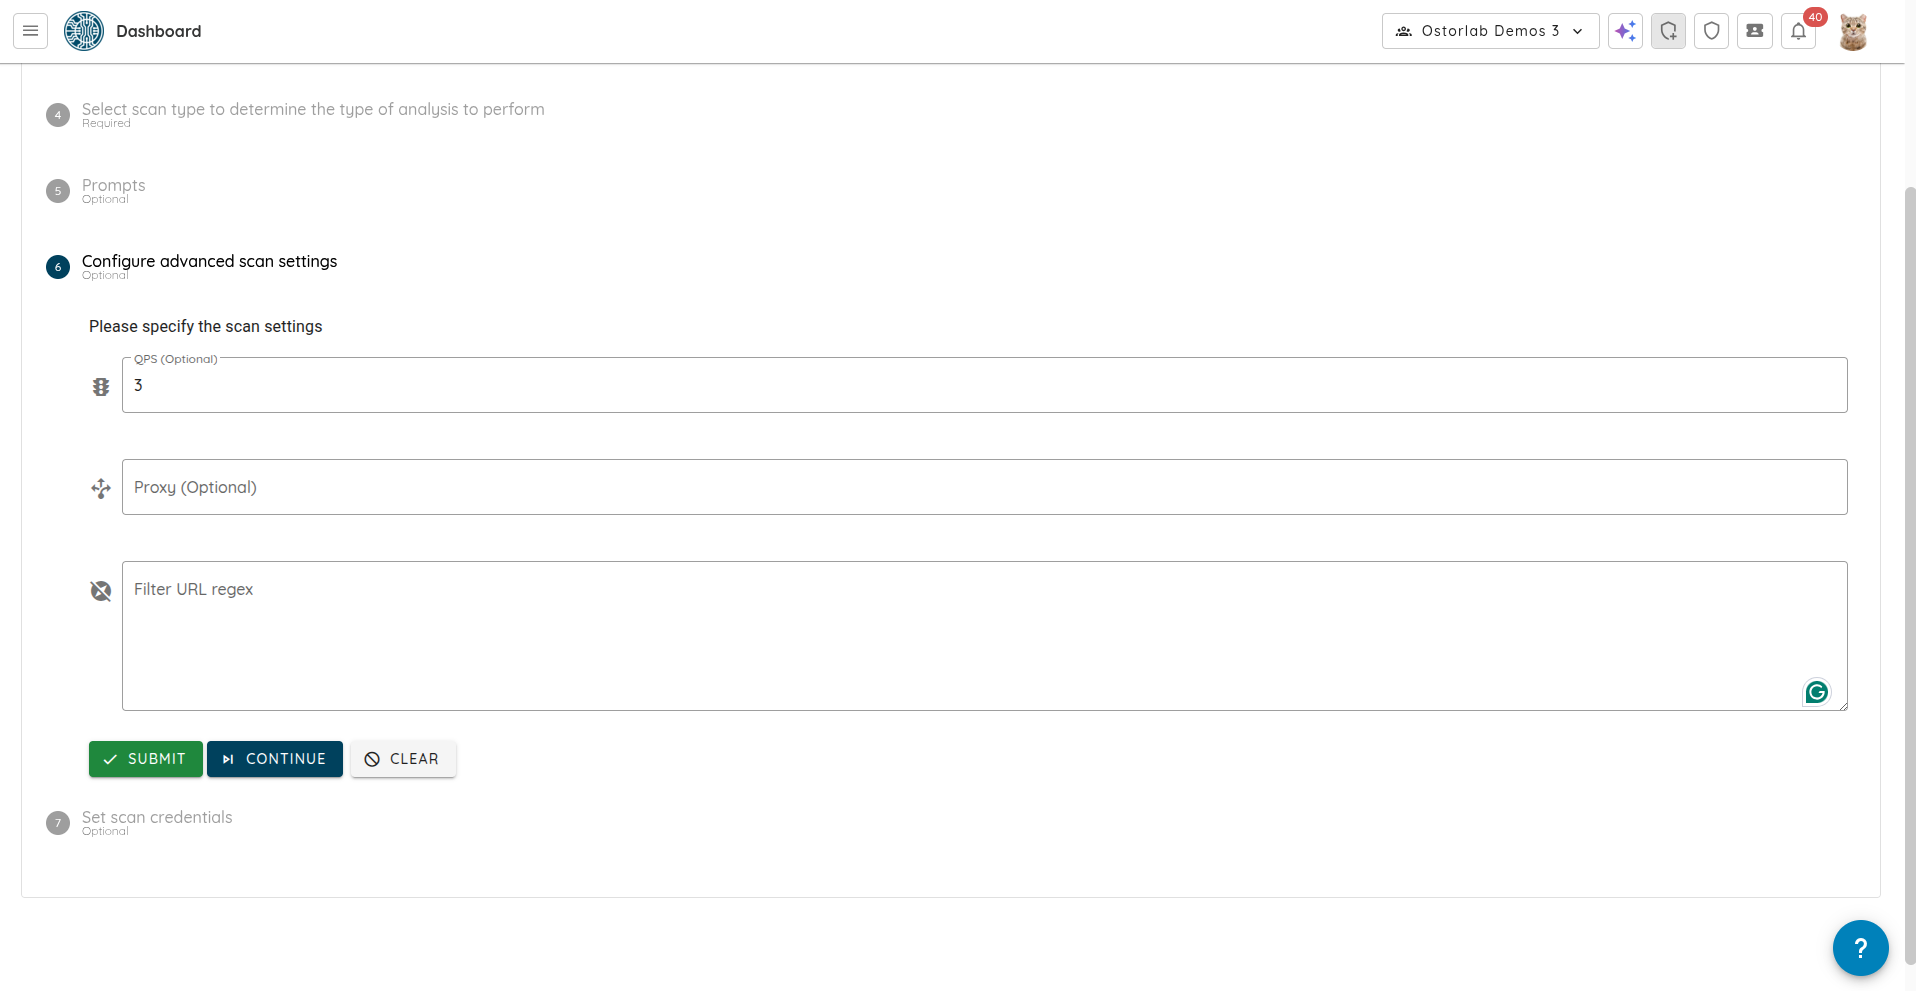Expand step 5 Prompts
The height and width of the screenshot is (991, 1916).
113,186
